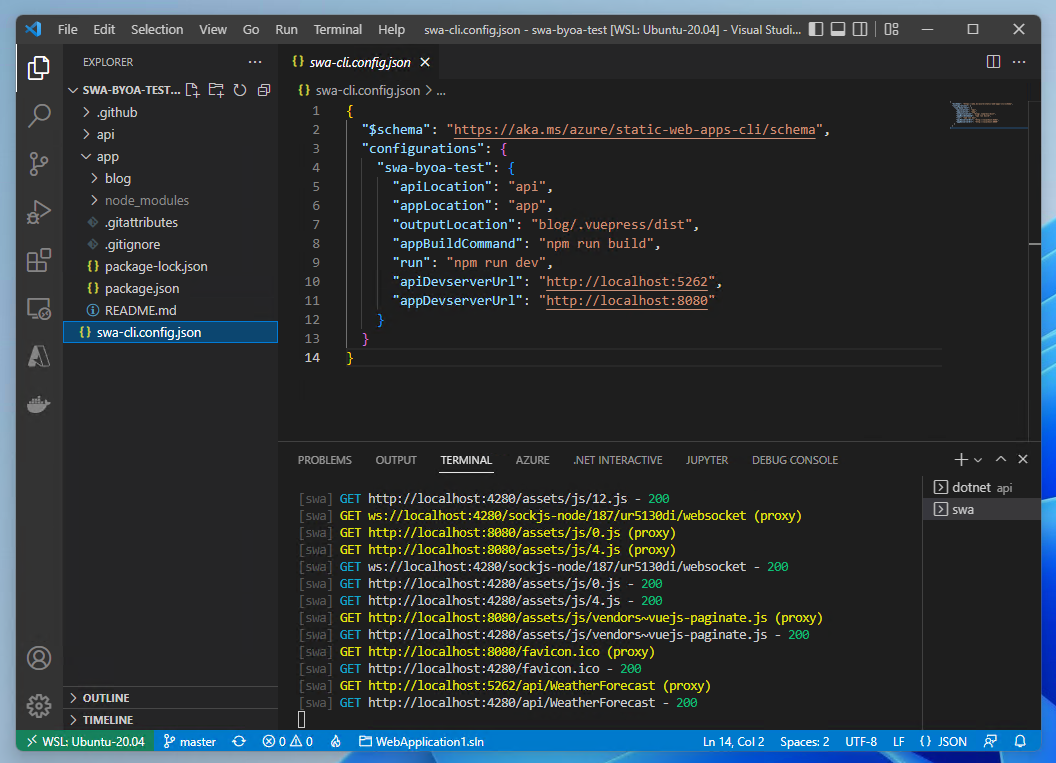Click WebApplication1.sln in status bar
This screenshot has height=763, width=1056.
pos(421,741)
